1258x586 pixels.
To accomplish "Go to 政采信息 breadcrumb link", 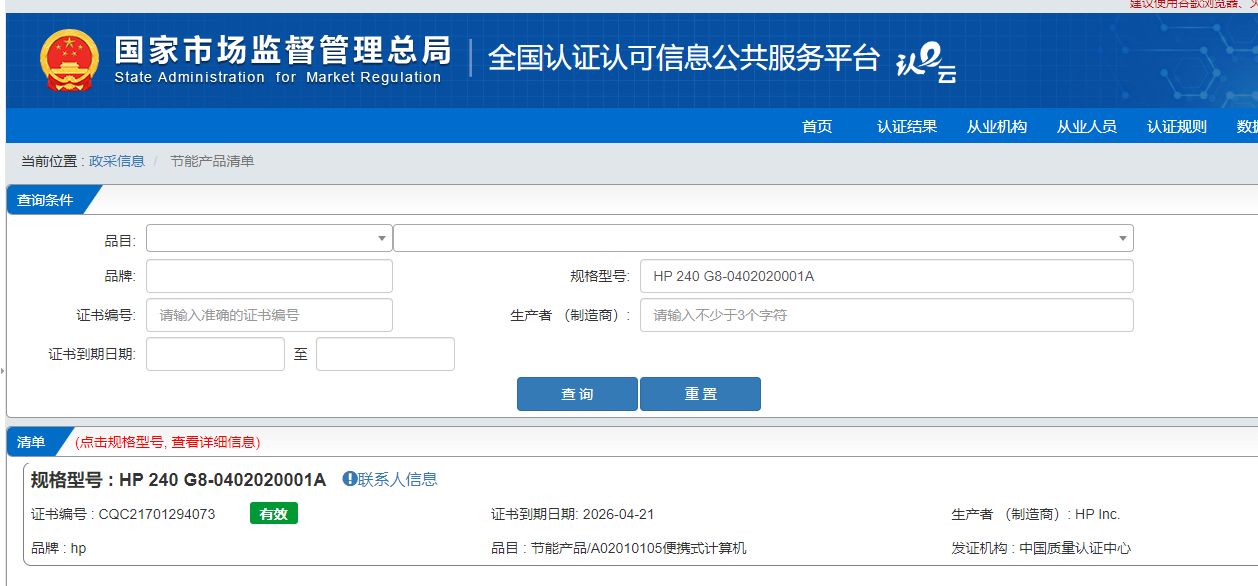I will (x=117, y=161).
